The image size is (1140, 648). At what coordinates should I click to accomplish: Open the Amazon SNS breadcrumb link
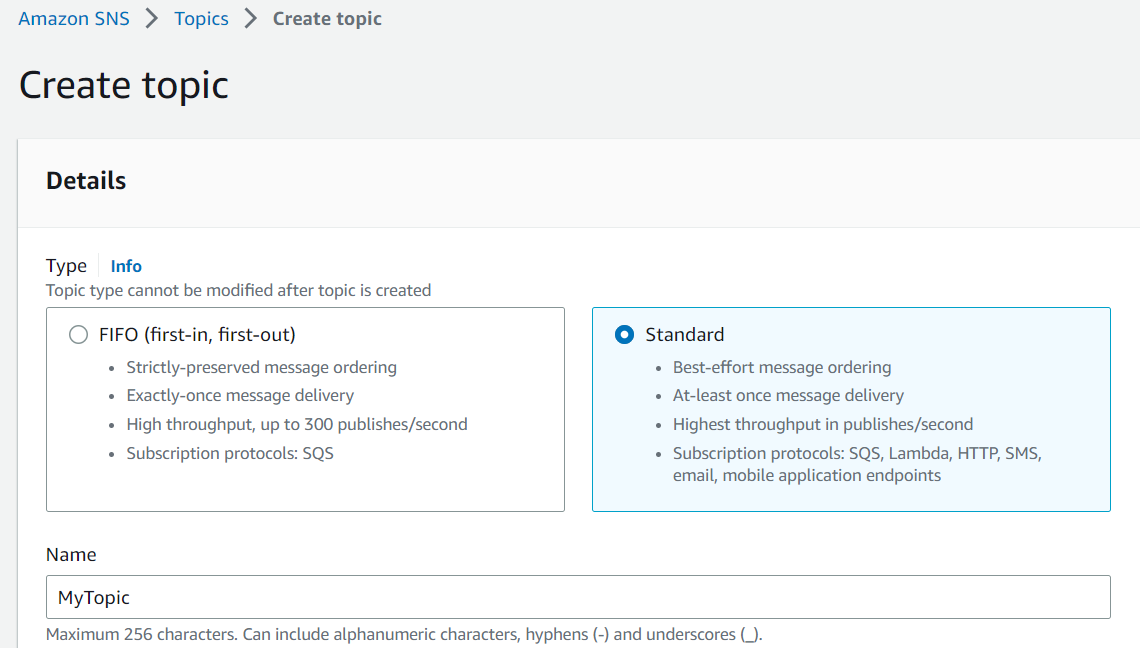tap(73, 18)
